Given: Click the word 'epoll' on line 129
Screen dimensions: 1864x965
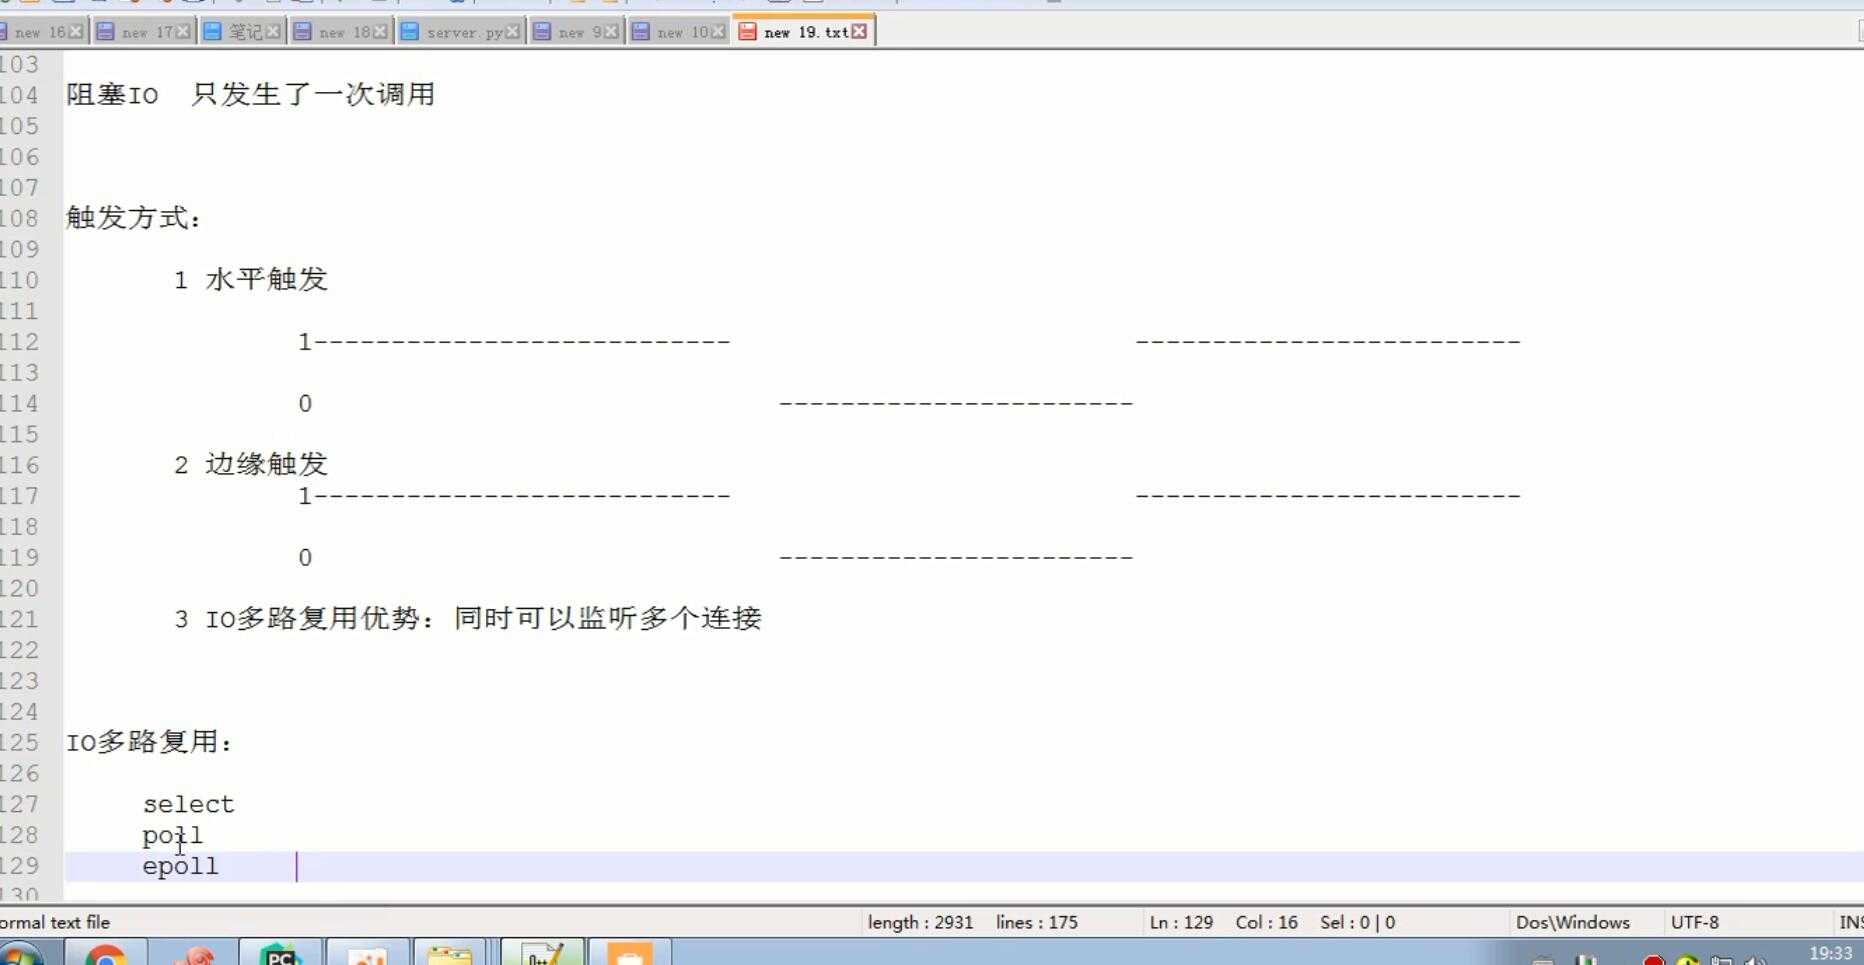Looking at the screenshot, I should click(x=180, y=866).
